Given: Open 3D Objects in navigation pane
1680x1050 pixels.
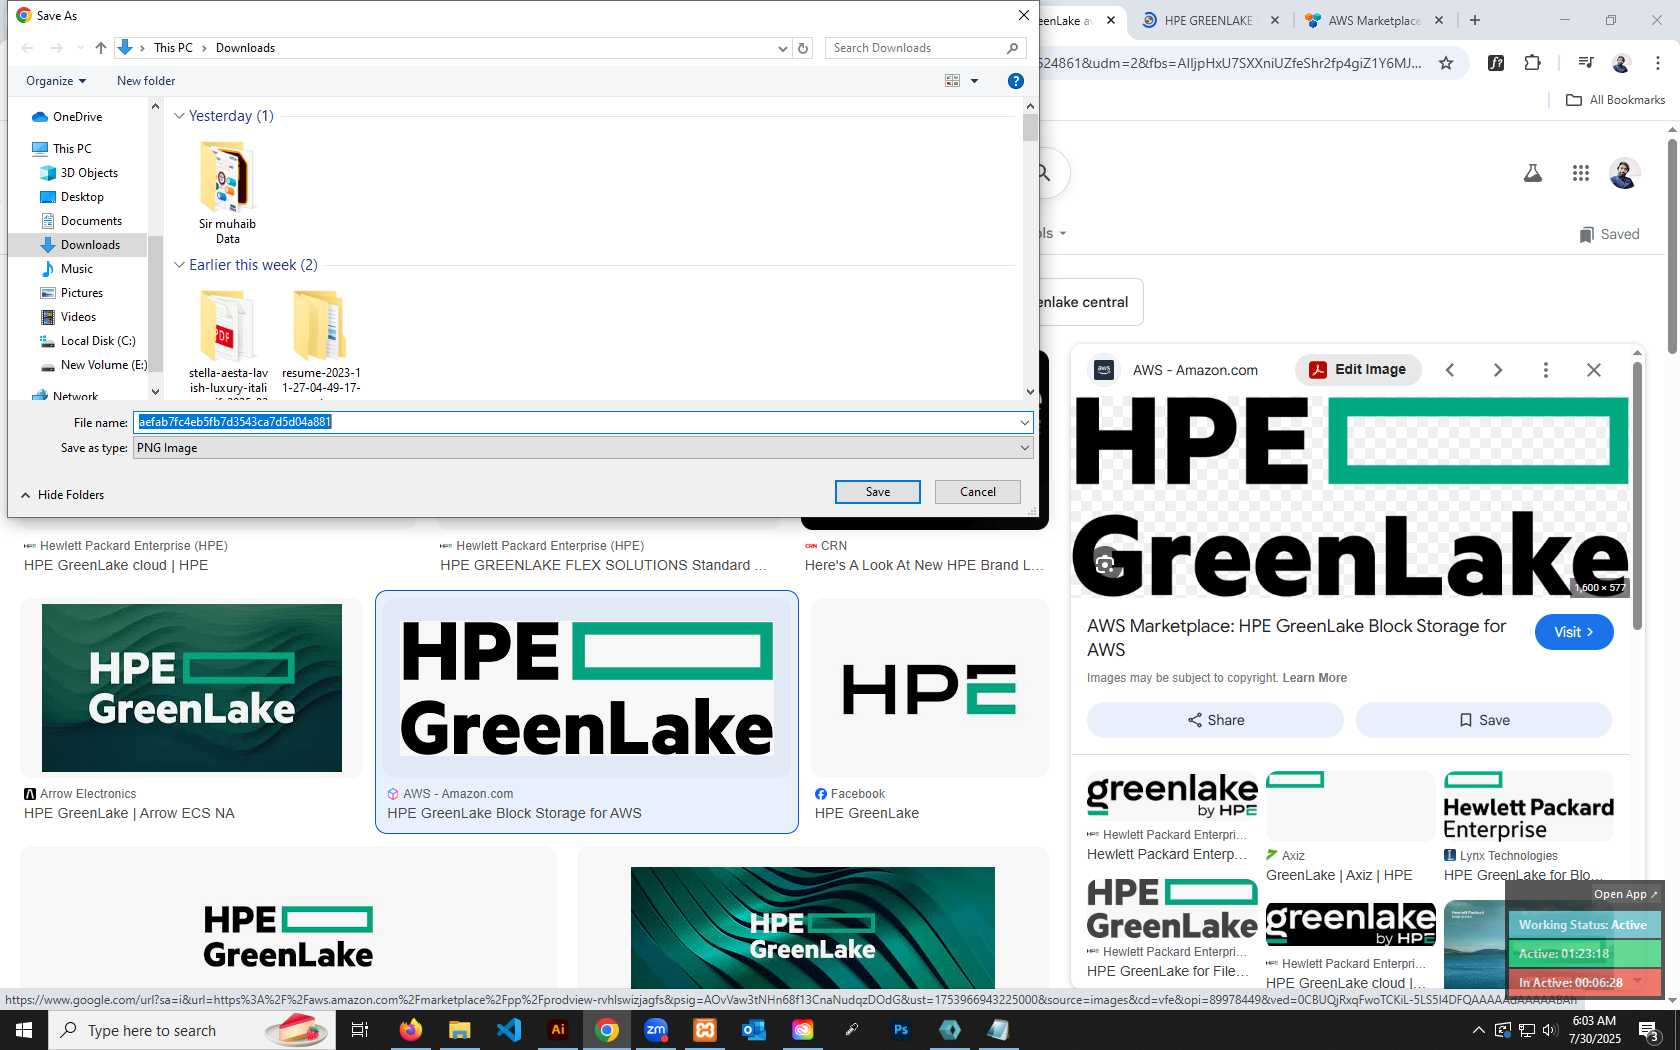Looking at the screenshot, I should tap(89, 173).
